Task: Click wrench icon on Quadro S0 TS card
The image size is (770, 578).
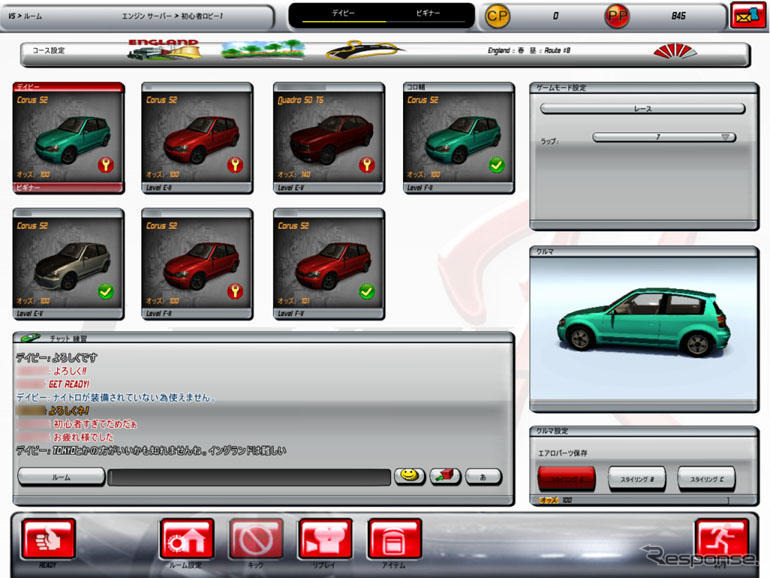Action: point(367,165)
